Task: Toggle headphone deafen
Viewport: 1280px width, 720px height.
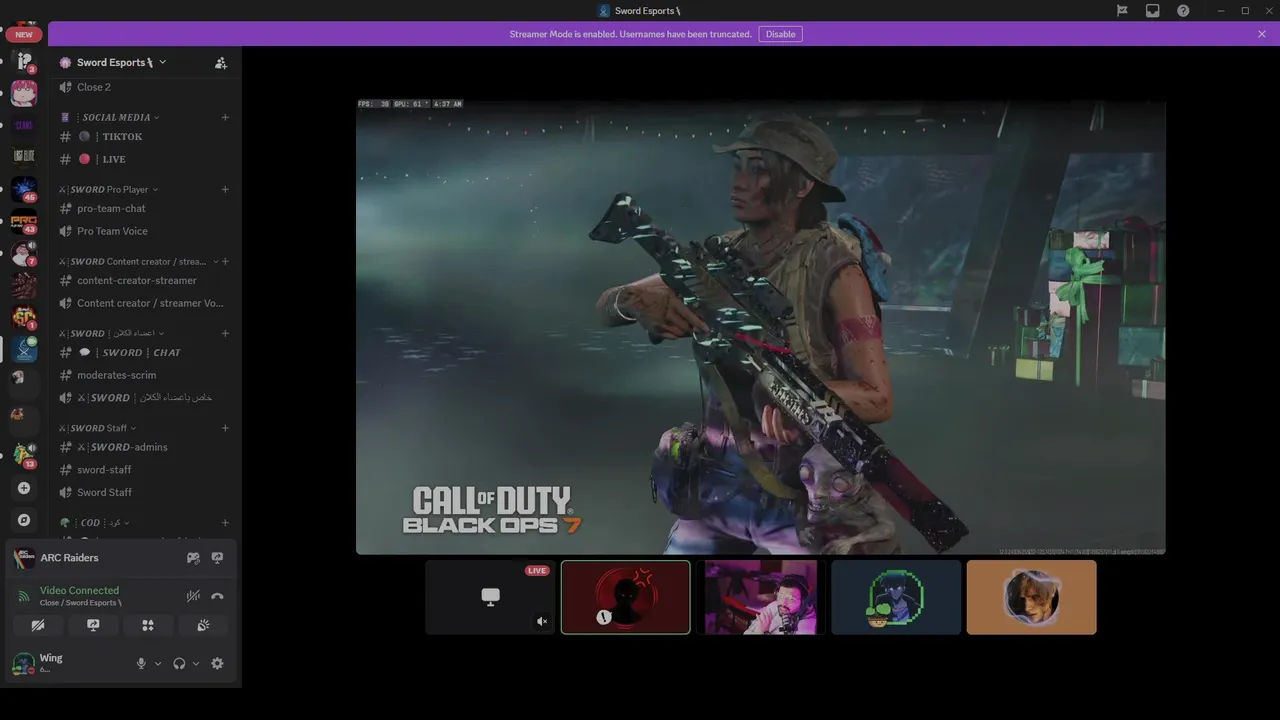Action: [179, 663]
